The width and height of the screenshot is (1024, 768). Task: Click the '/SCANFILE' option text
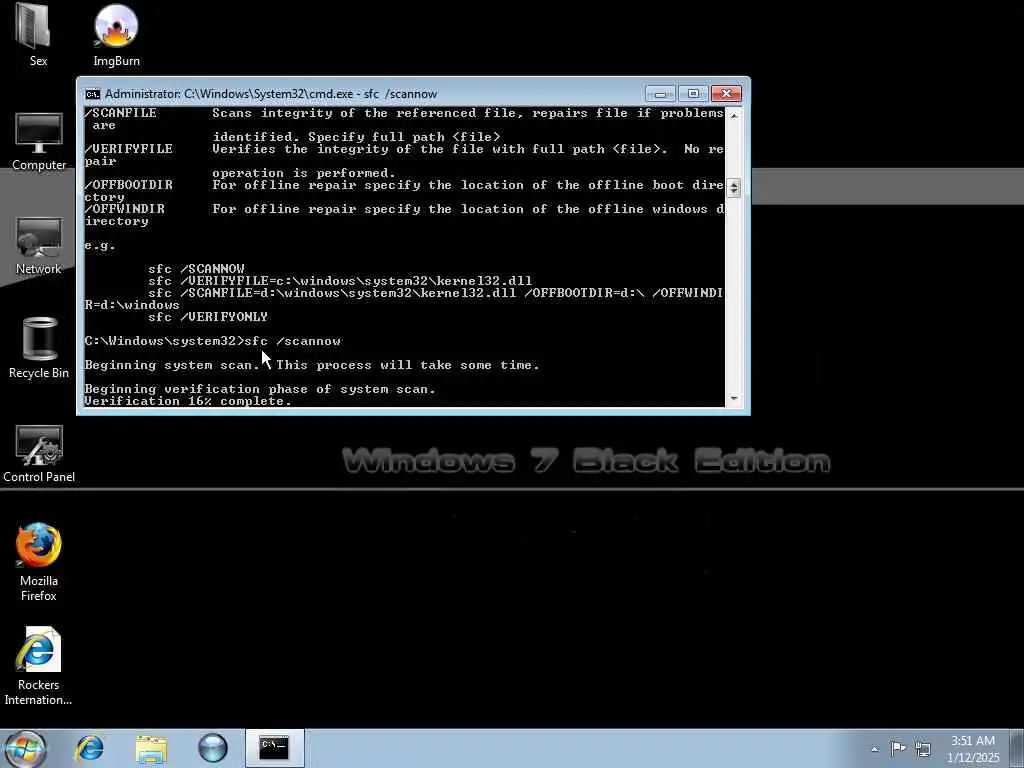pyautogui.click(x=121, y=113)
